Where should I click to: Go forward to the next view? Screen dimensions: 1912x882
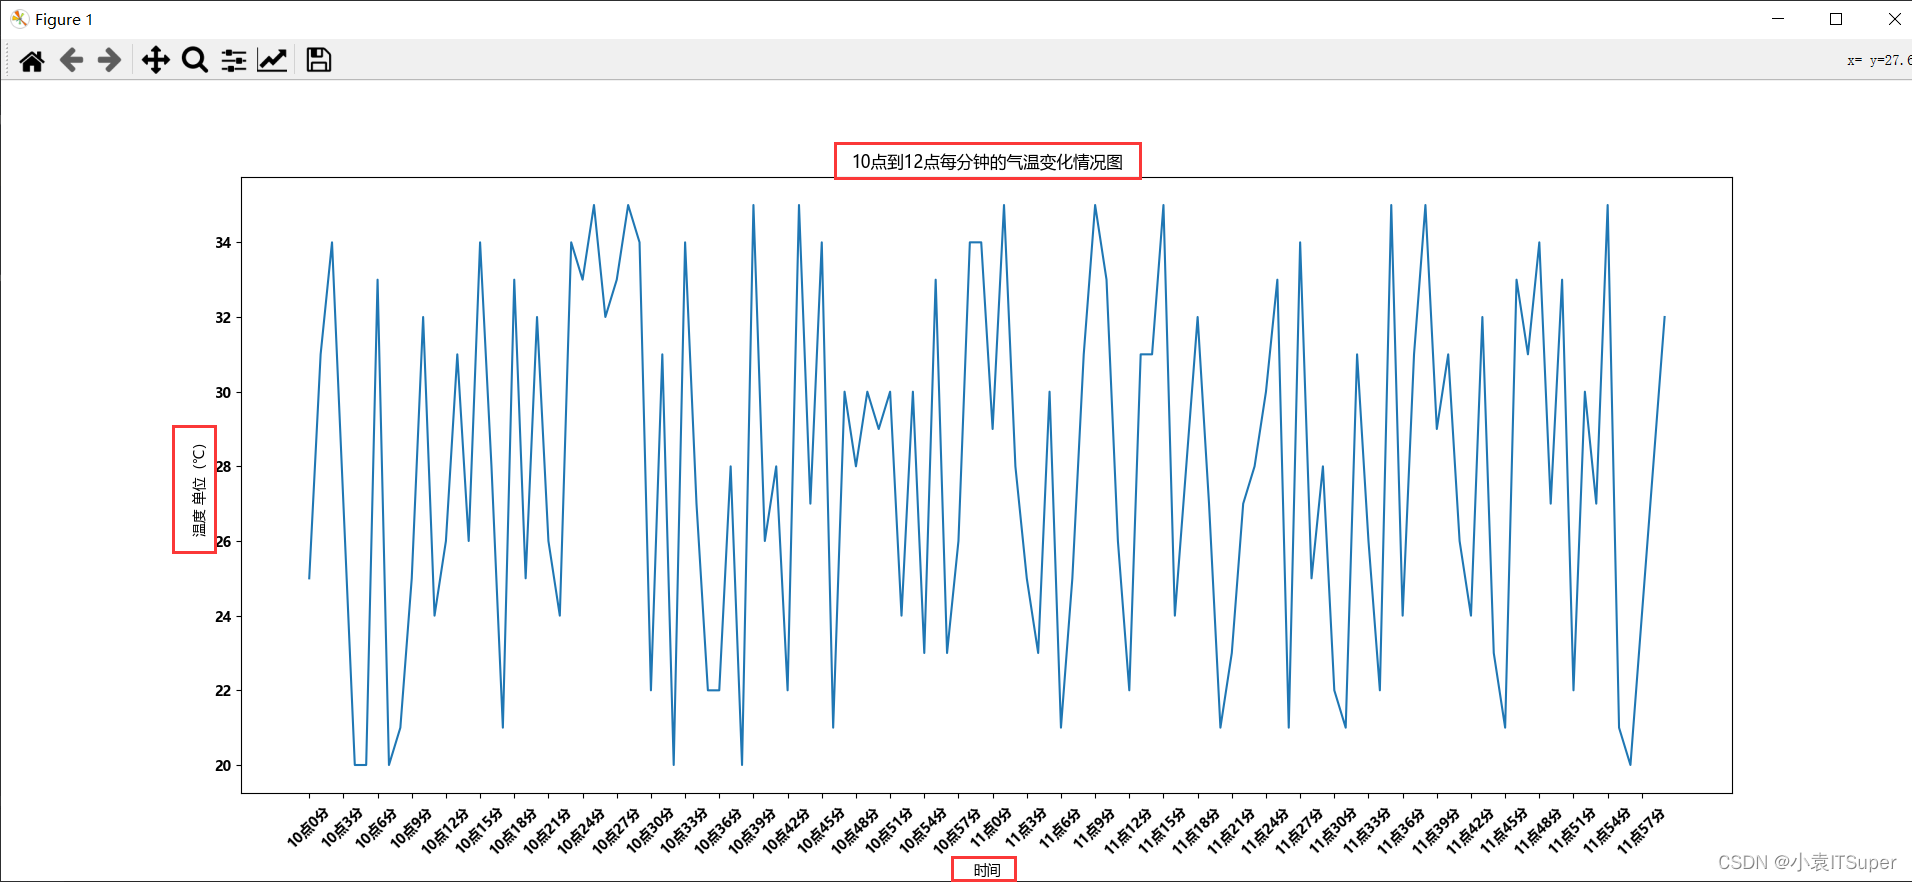(109, 60)
